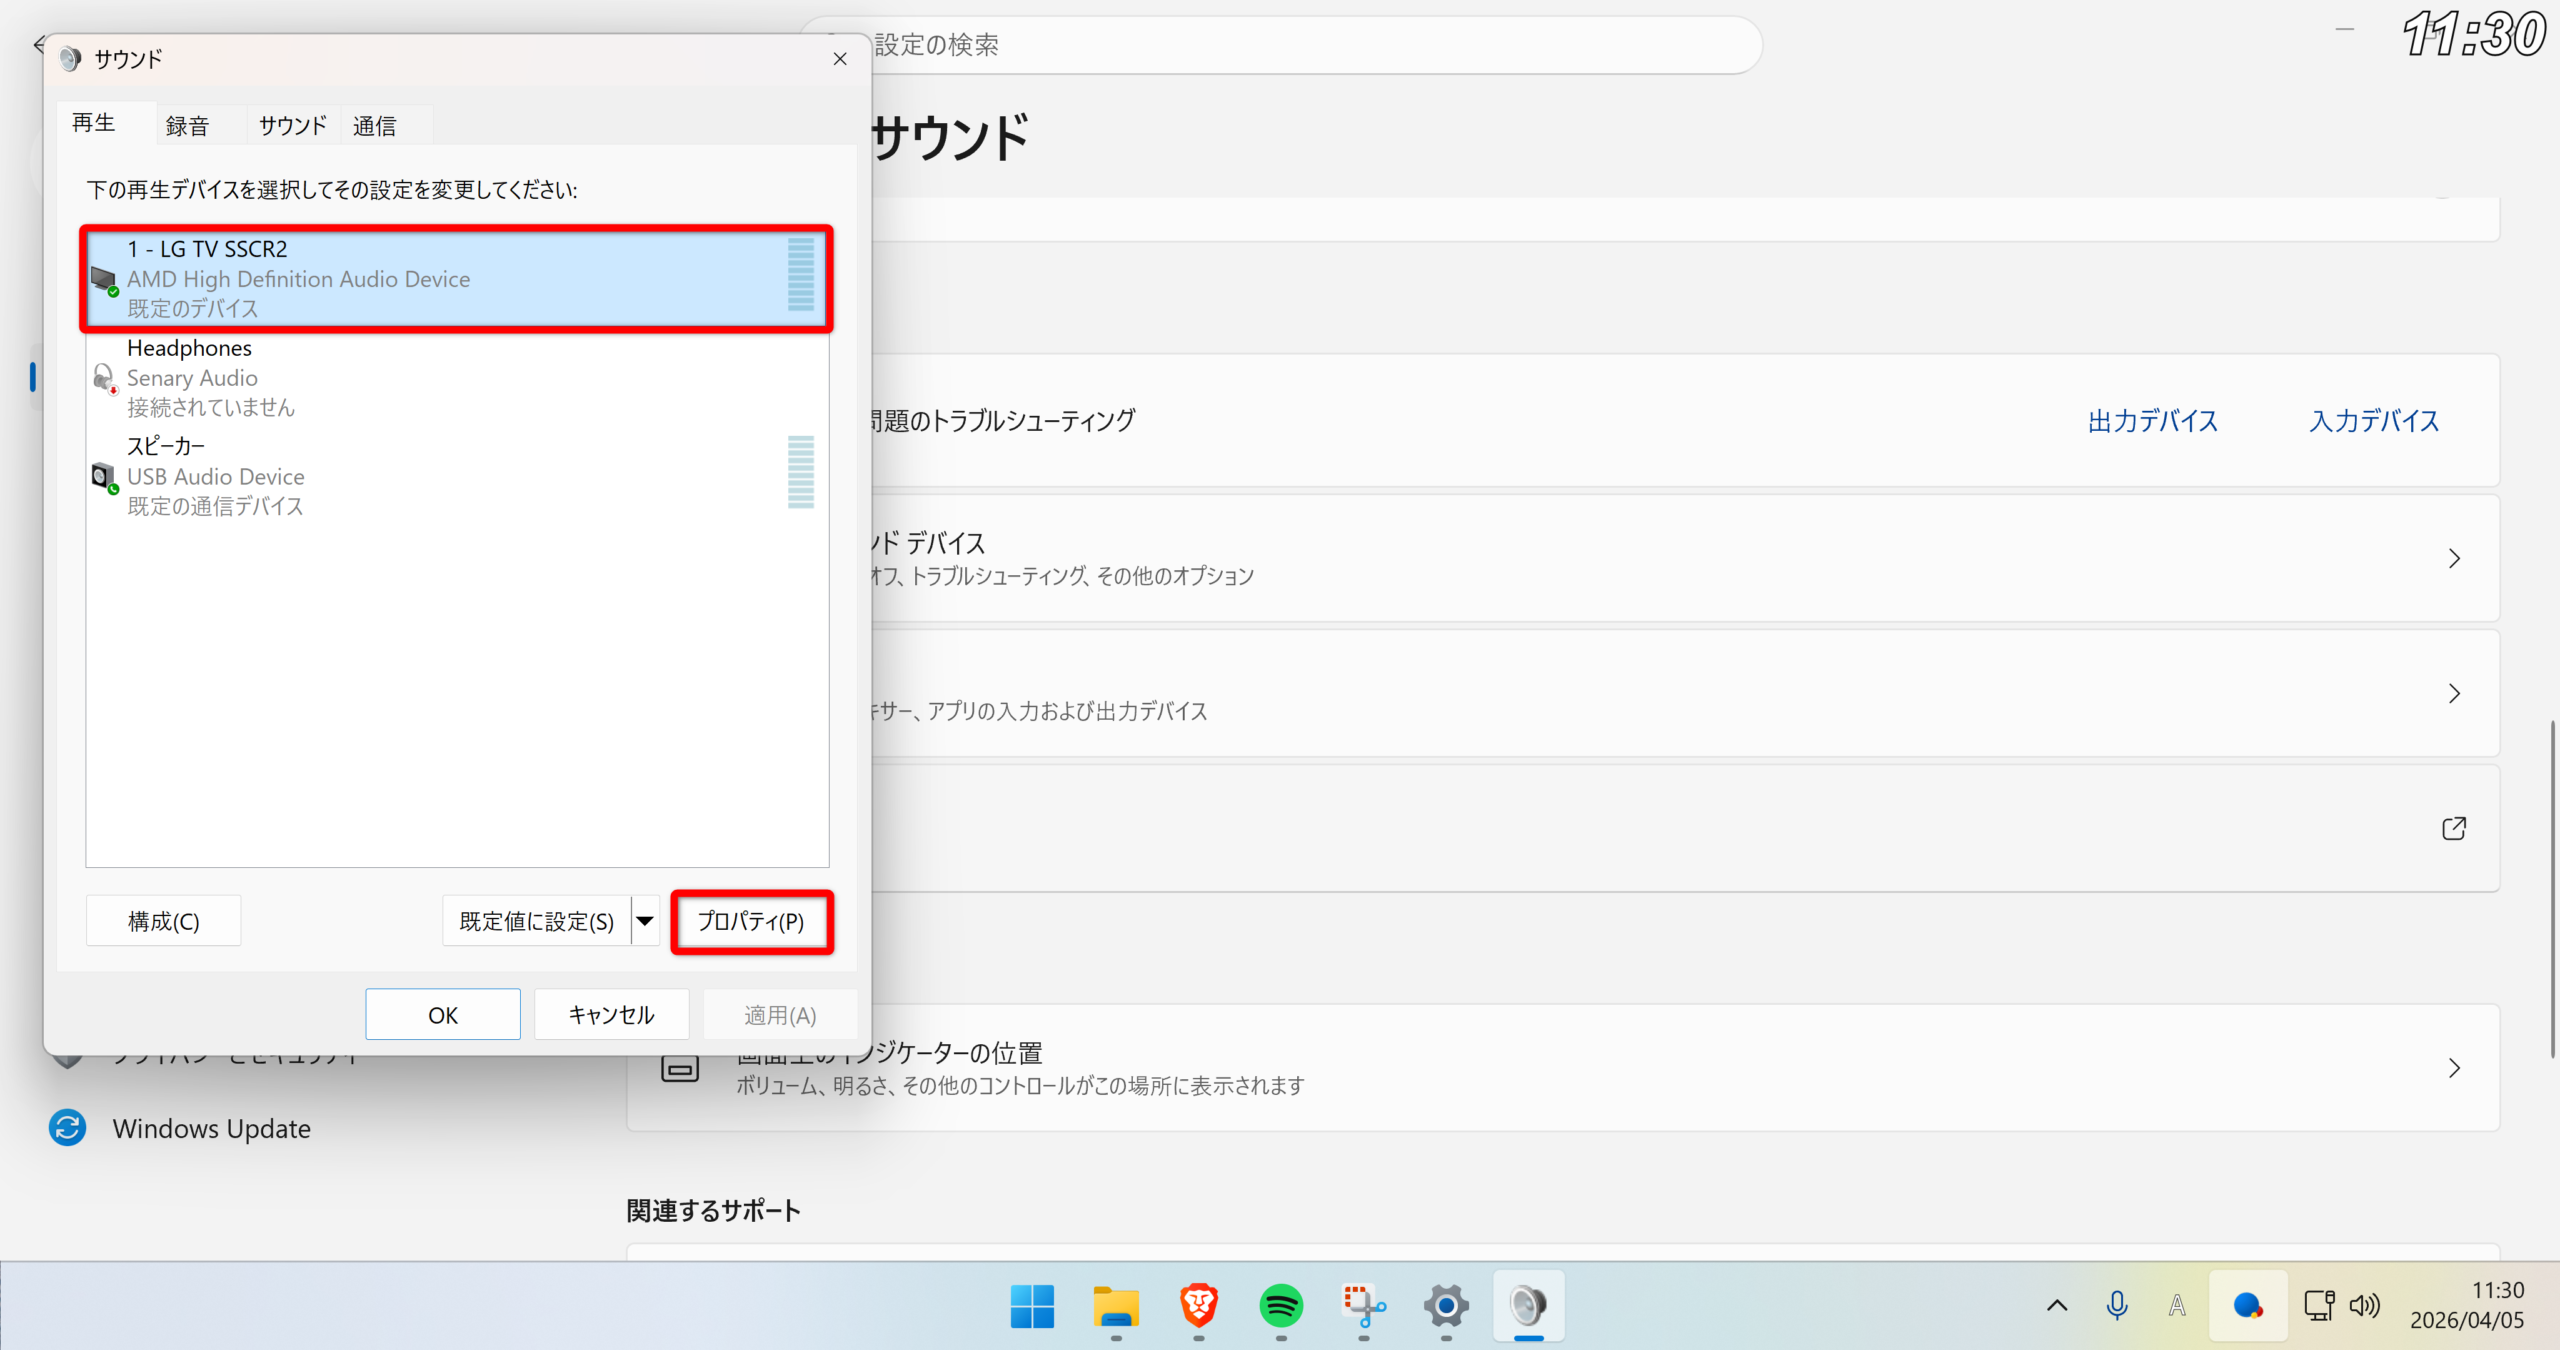Click the 出力デバイス troubleshooting link
Screen dimensions: 2560x1350
(x=2152, y=421)
